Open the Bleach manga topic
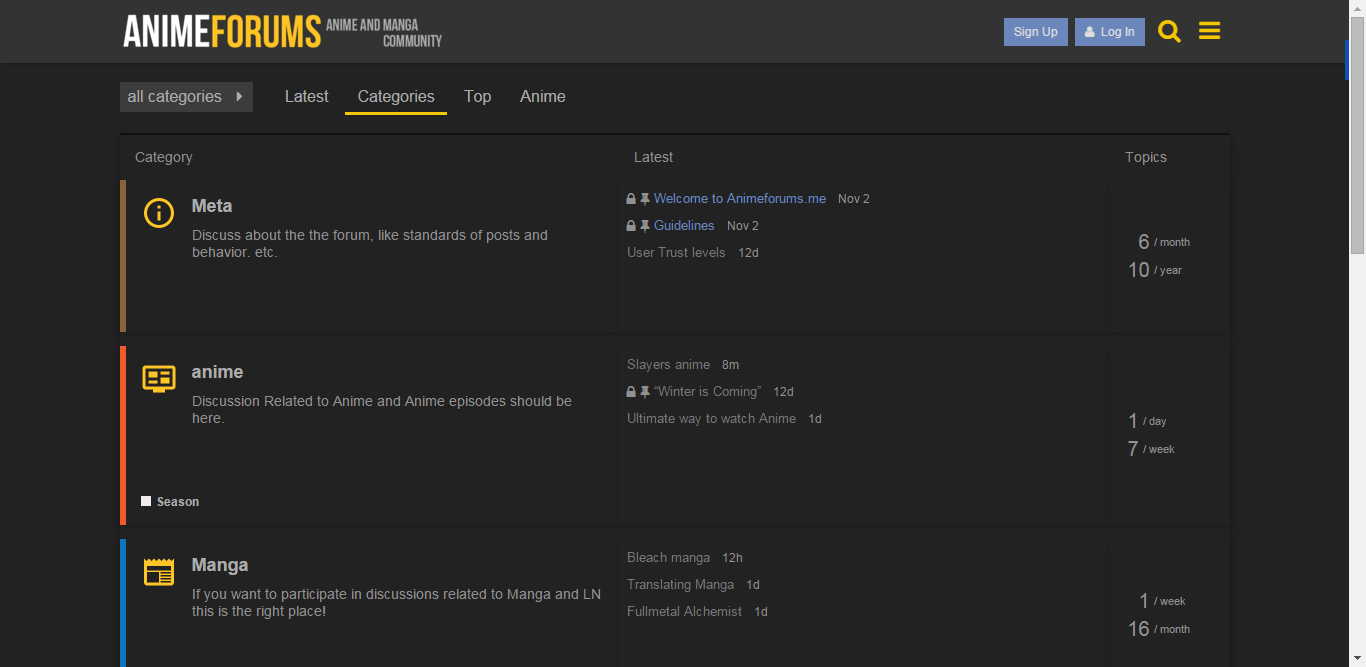 [668, 558]
